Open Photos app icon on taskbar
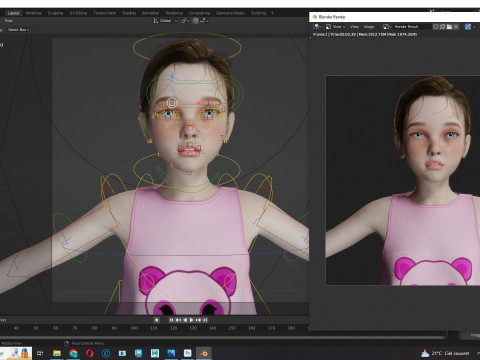 171,353
